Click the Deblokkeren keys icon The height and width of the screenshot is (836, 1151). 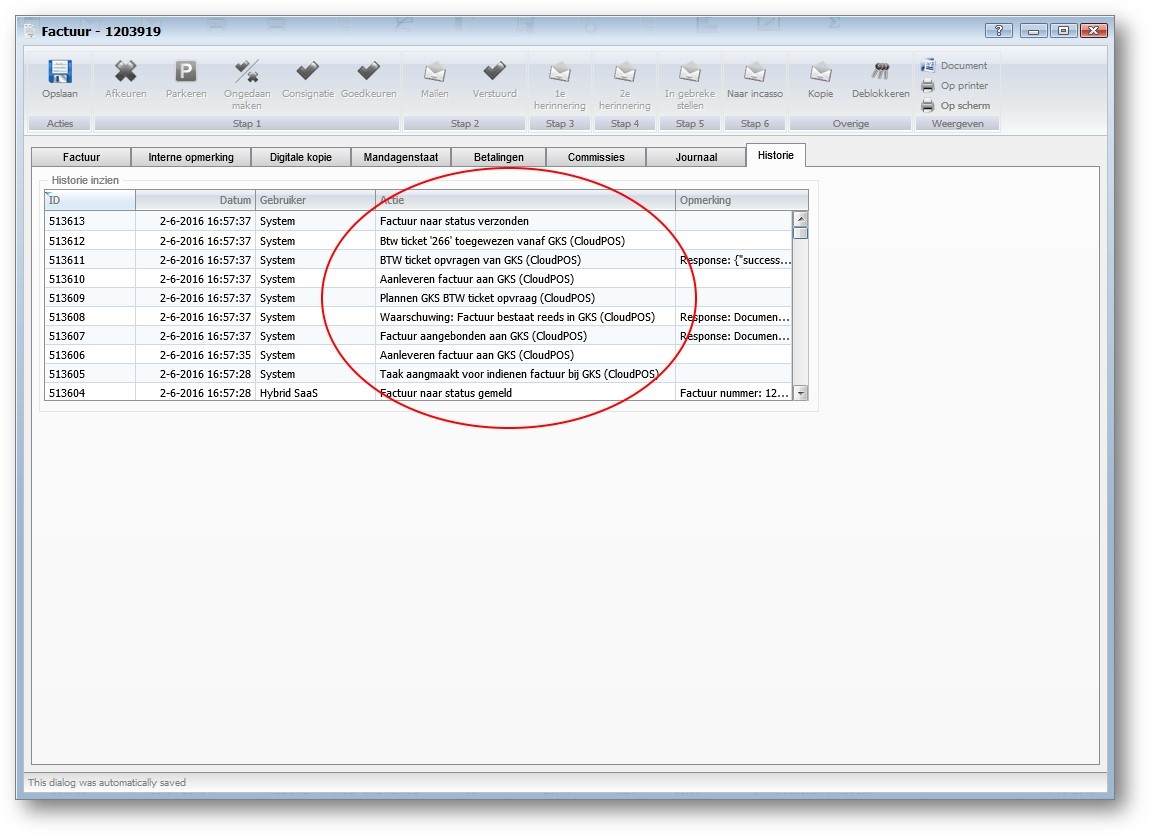tap(880, 73)
